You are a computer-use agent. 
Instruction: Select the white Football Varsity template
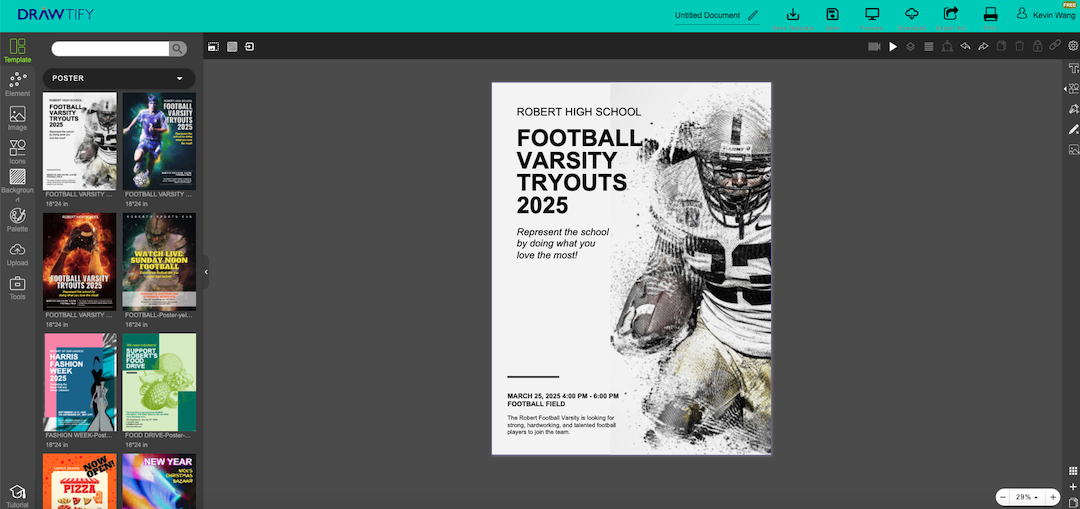coord(80,141)
